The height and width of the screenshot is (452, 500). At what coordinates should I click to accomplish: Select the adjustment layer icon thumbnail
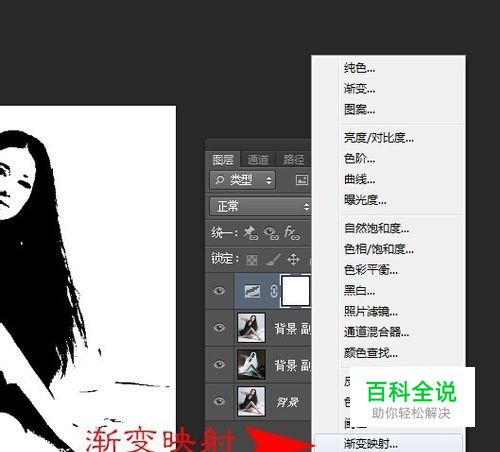(252, 291)
